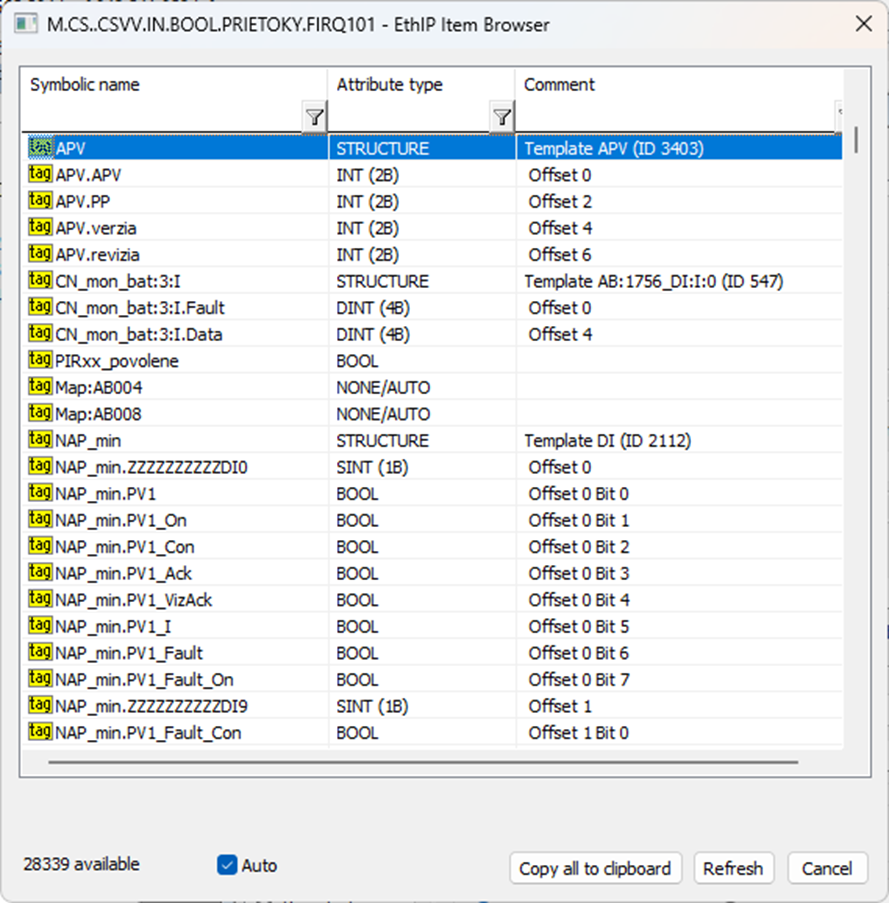Click the tag icon next to APV.PP

[41, 201]
